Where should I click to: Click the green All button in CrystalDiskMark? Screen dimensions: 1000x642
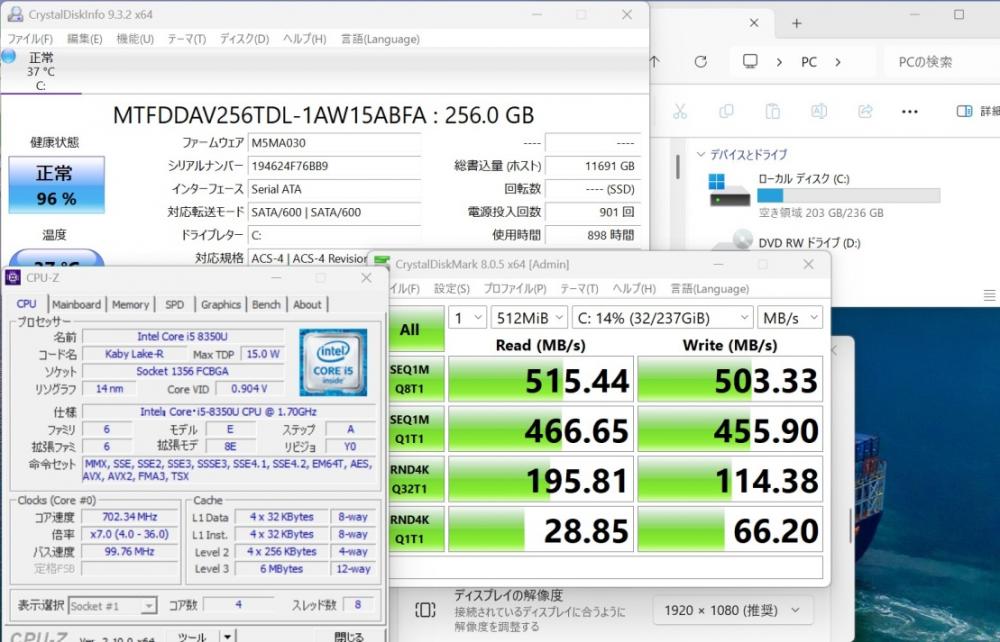tap(416, 329)
